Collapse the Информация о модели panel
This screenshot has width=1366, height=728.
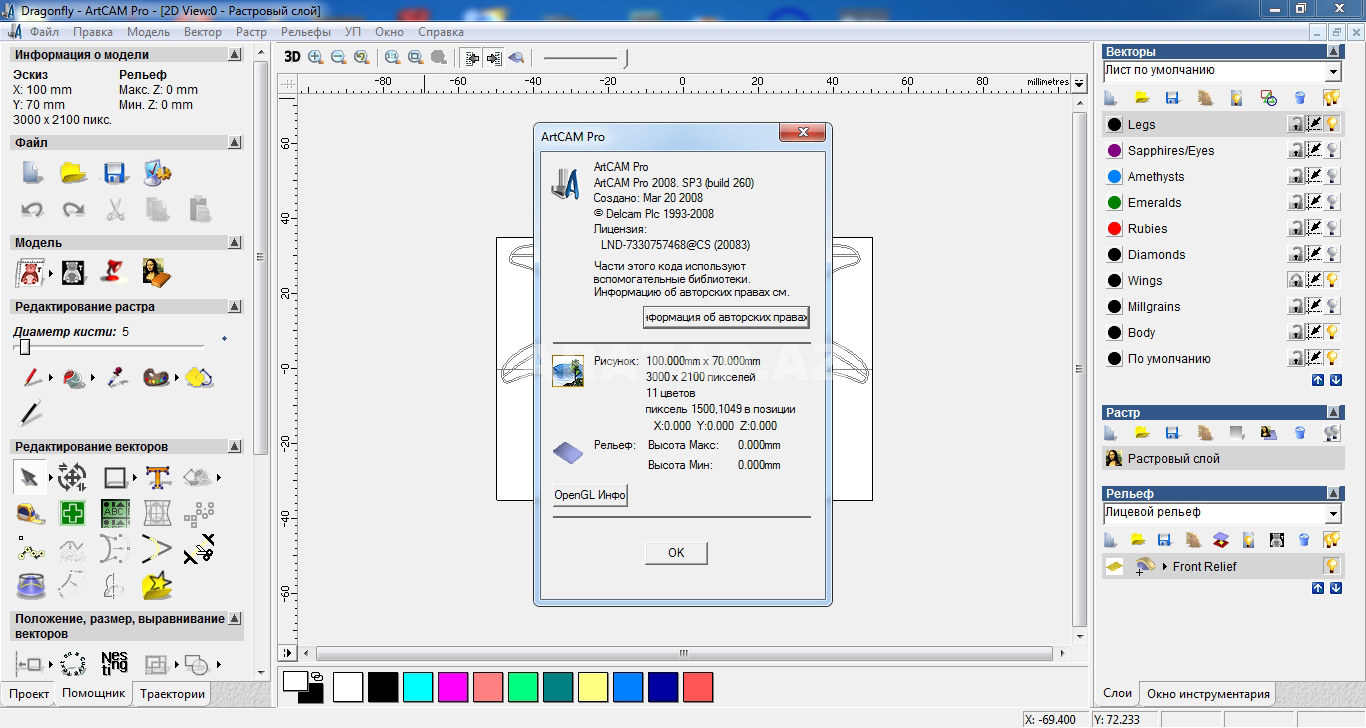[235, 55]
